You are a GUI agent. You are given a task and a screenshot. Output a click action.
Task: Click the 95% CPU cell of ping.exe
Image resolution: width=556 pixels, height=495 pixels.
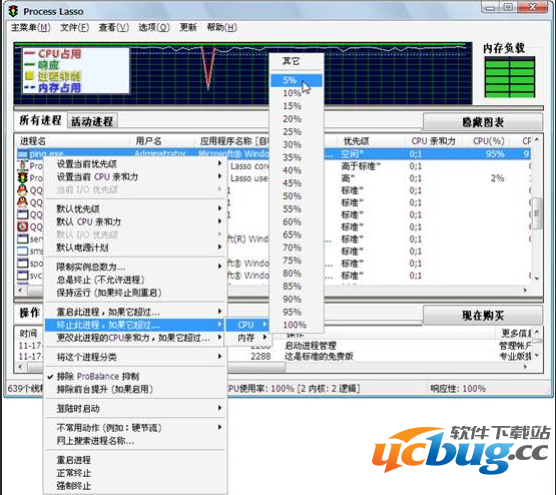[495, 154]
